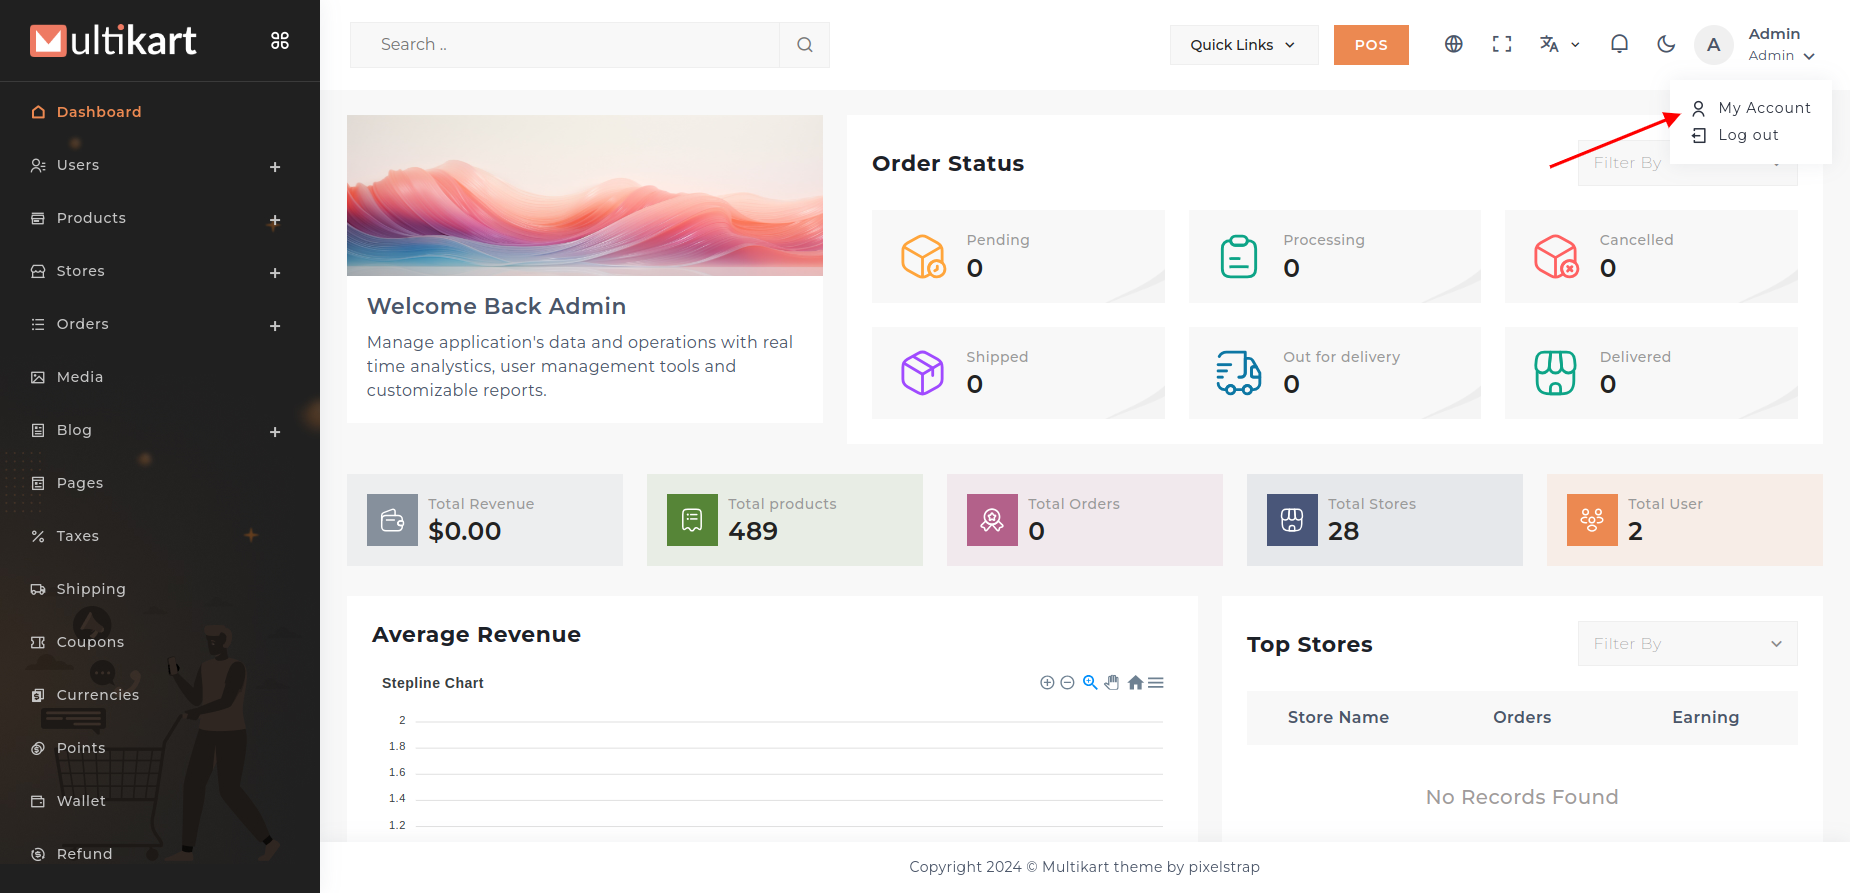
Task: Open the chart hamburger menu icon
Action: pos(1156,683)
